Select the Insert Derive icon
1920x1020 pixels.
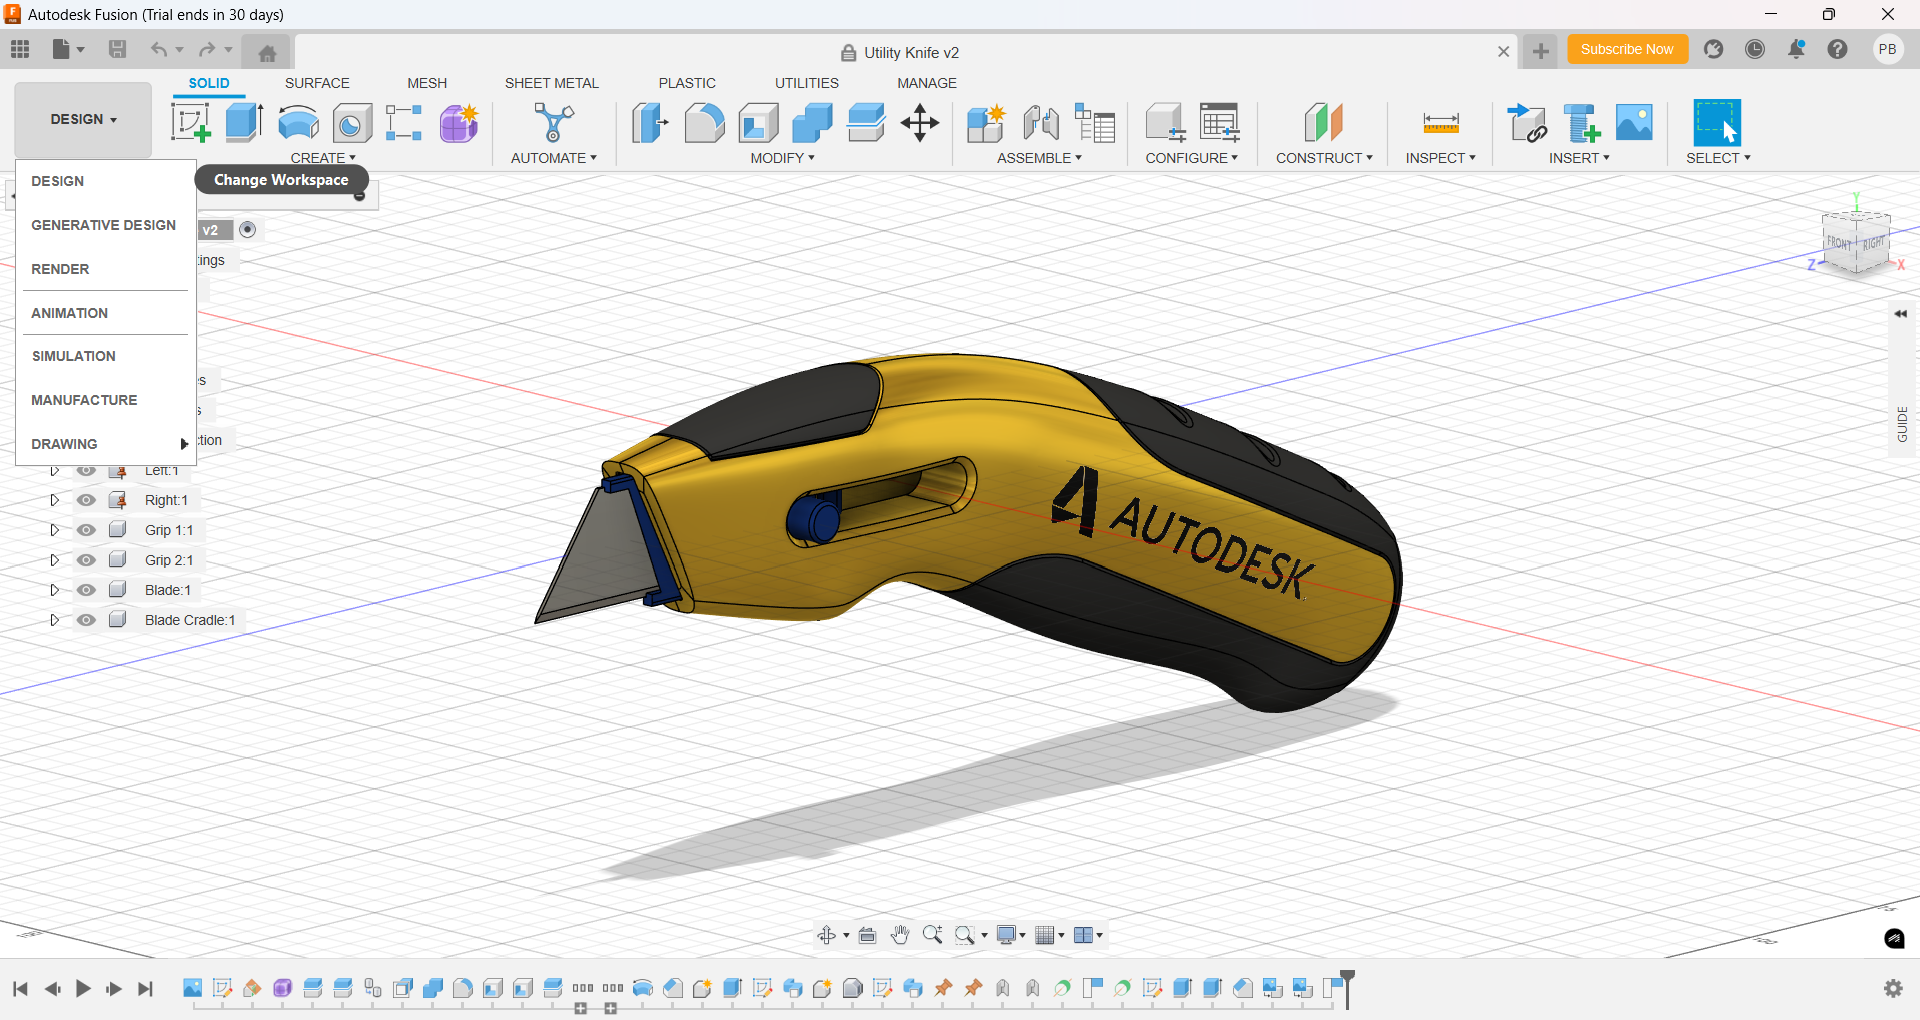click(1527, 123)
